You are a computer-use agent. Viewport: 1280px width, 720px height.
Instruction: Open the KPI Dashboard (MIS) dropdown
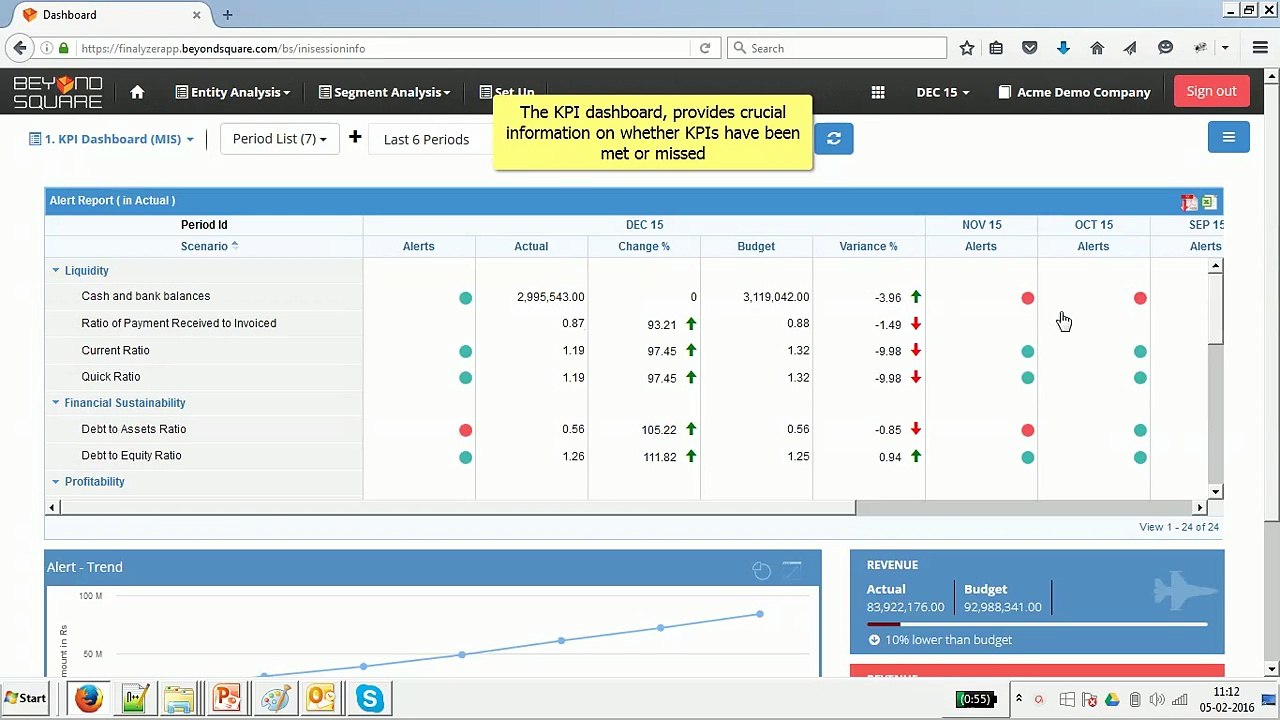coord(111,139)
